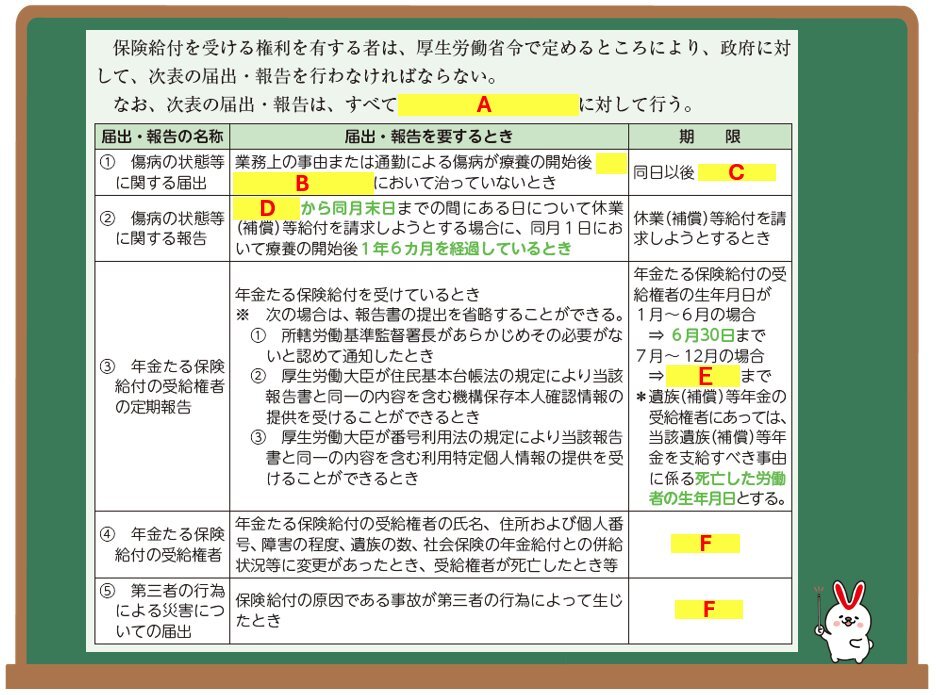Select the 届出・報告を要するとき column header

pyautogui.click(x=429, y=136)
